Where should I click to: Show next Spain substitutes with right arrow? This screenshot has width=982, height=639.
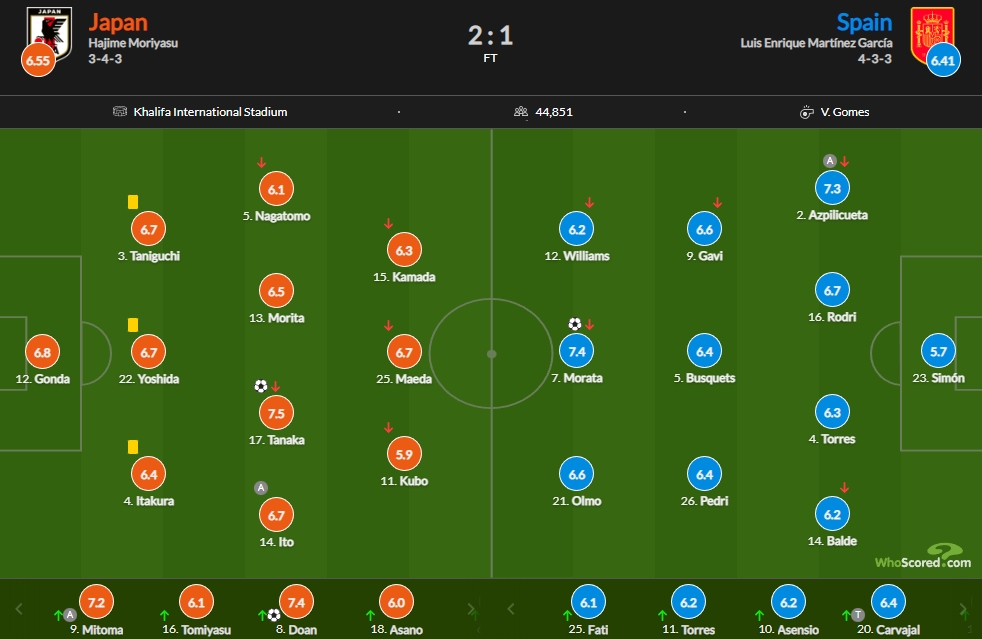(963, 608)
